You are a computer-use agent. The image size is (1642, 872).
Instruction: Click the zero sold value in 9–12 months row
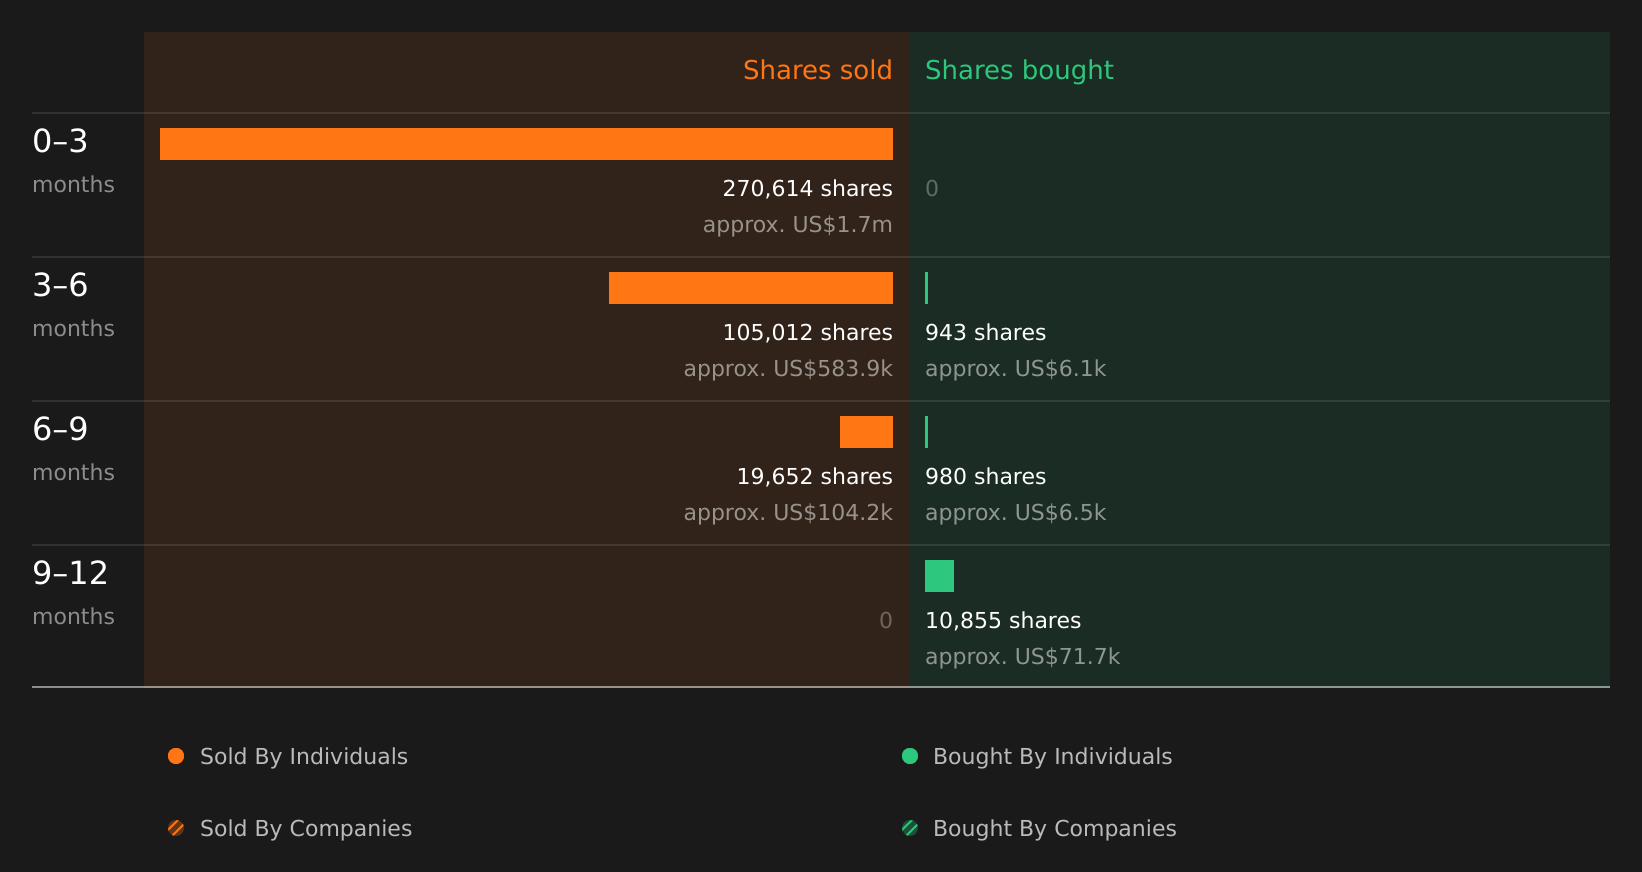pos(886,621)
